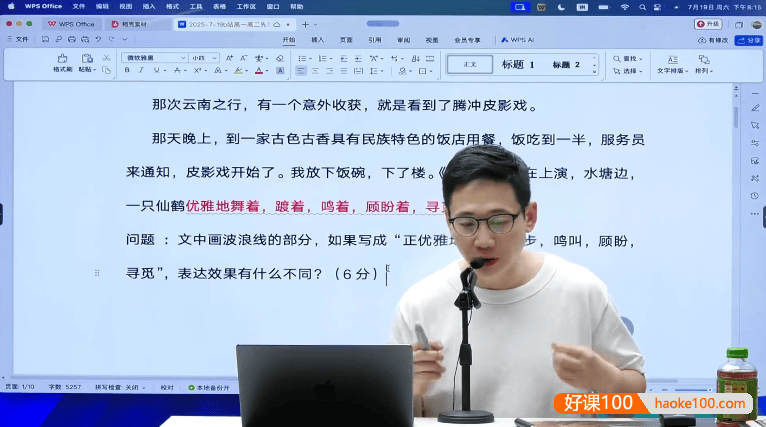Click the three-dots more icon in right sidebar
Image resolution: width=766 pixels, height=427 pixels.
755,214
